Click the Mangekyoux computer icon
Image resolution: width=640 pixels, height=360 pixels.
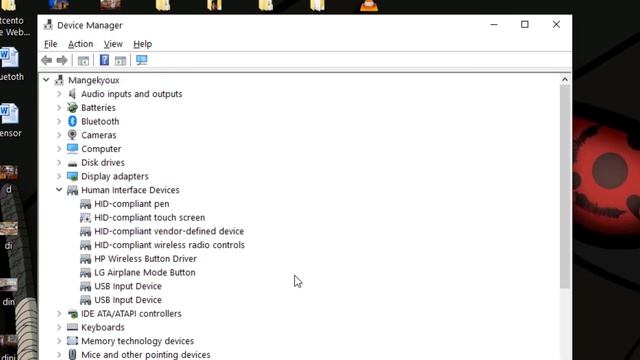(x=60, y=80)
